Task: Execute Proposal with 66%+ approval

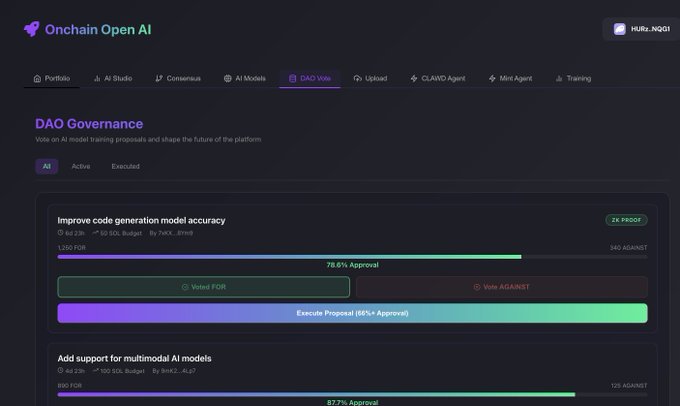Action: click(x=352, y=313)
